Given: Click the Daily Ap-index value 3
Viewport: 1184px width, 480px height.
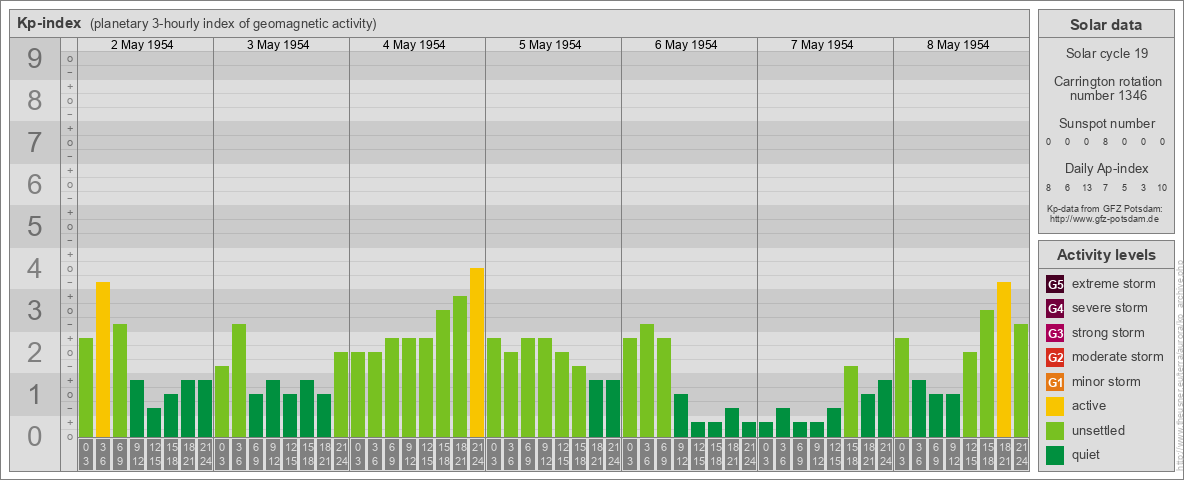Looking at the screenshot, I should click(x=1143, y=188).
